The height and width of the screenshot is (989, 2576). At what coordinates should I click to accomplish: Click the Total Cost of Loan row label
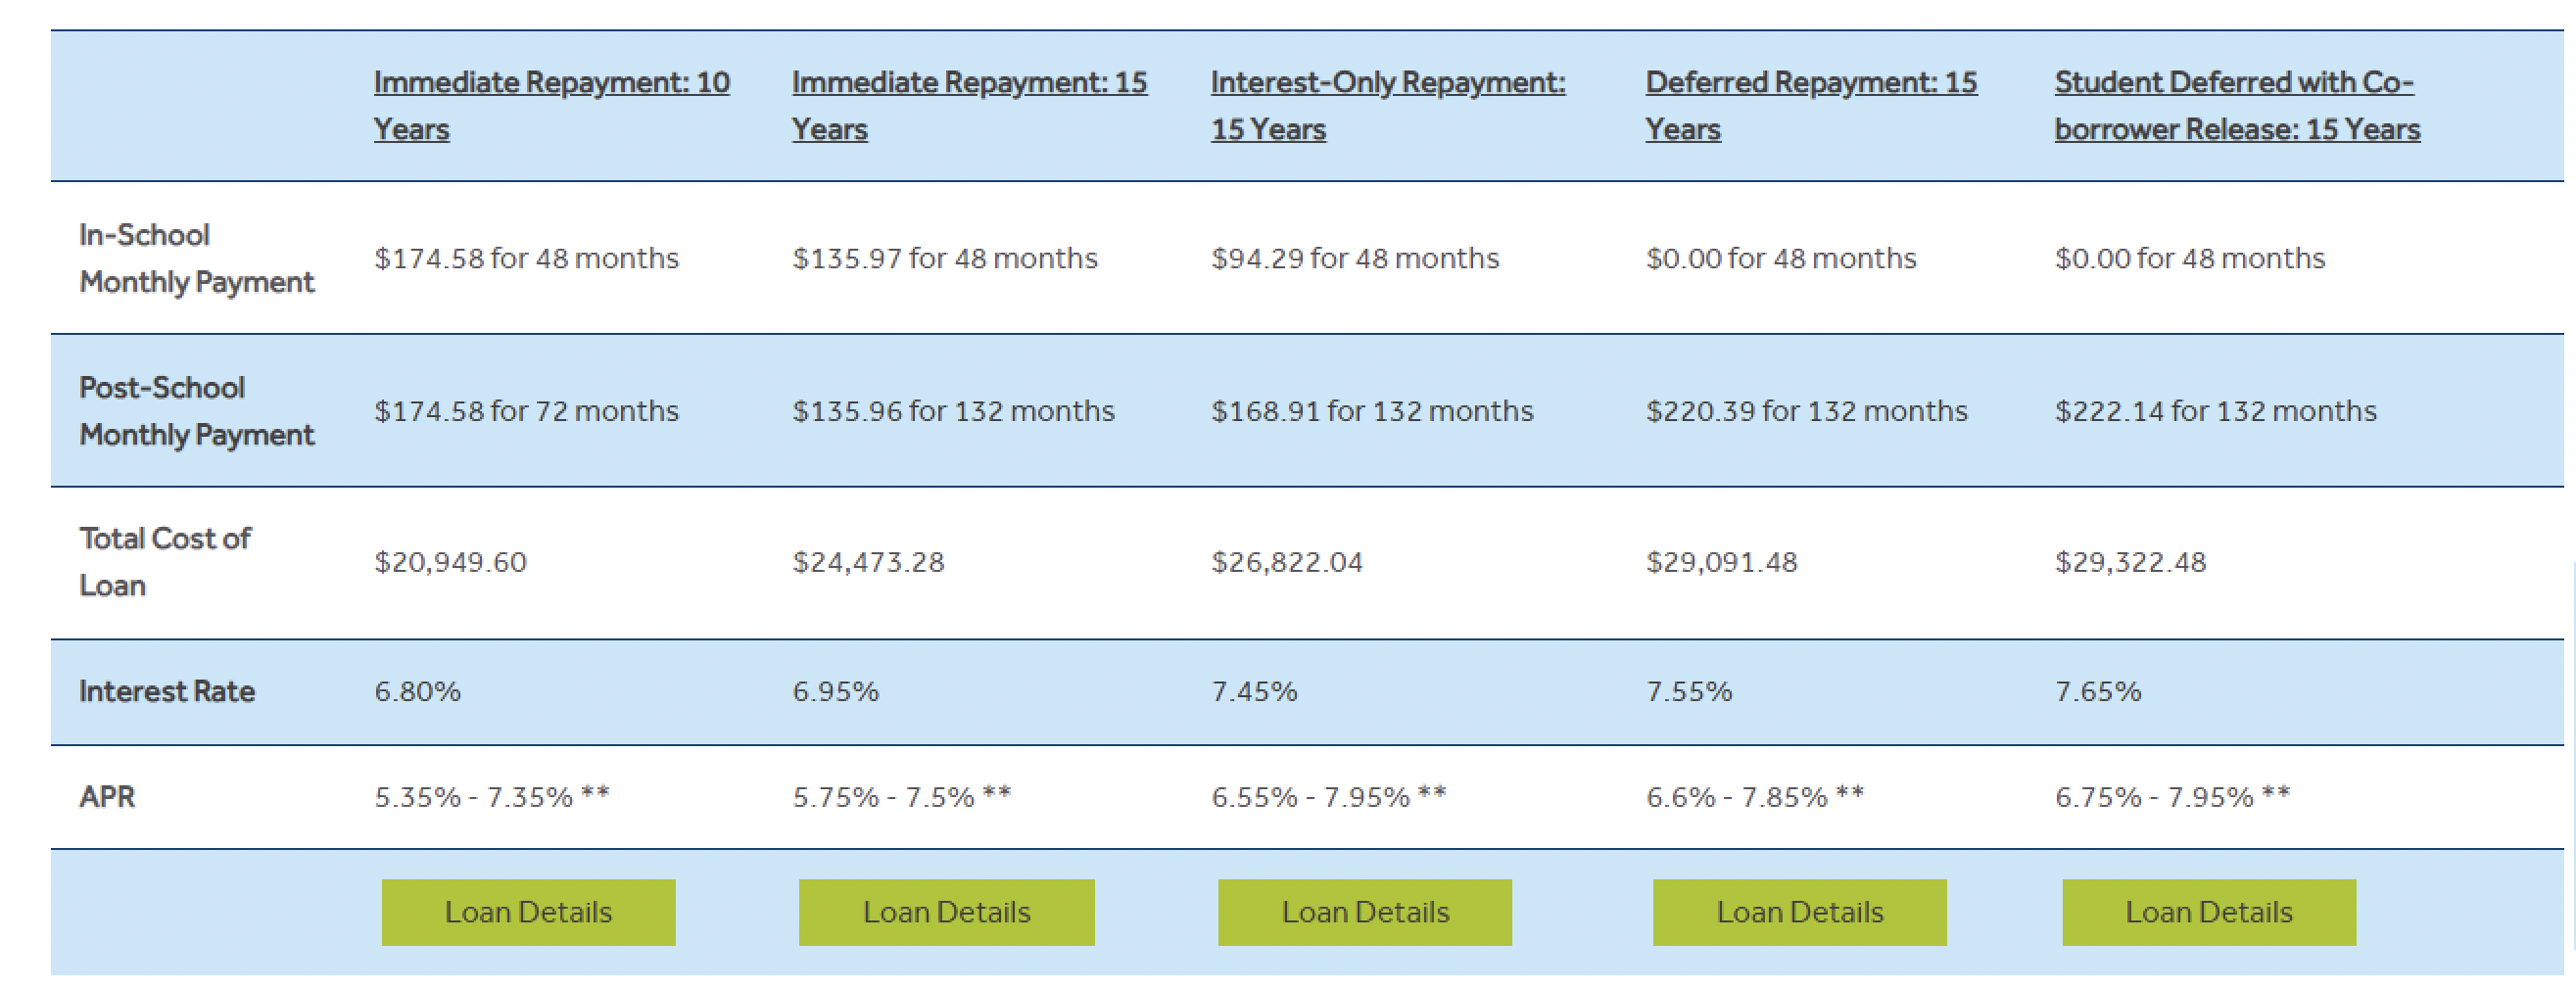pos(165,562)
